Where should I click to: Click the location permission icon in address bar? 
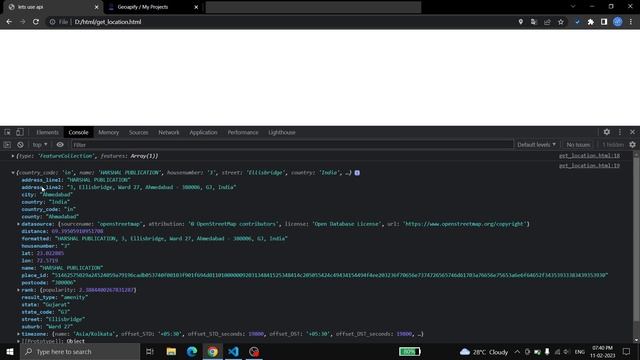pos(520,22)
